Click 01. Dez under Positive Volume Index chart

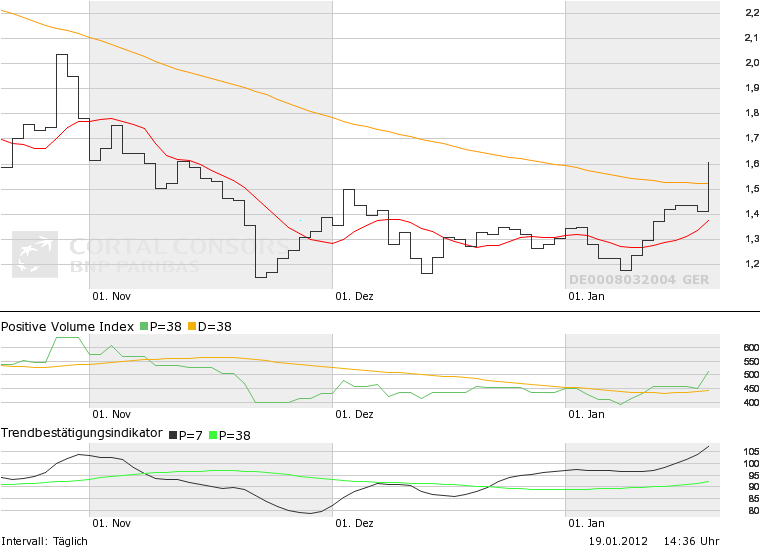click(354, 414)
